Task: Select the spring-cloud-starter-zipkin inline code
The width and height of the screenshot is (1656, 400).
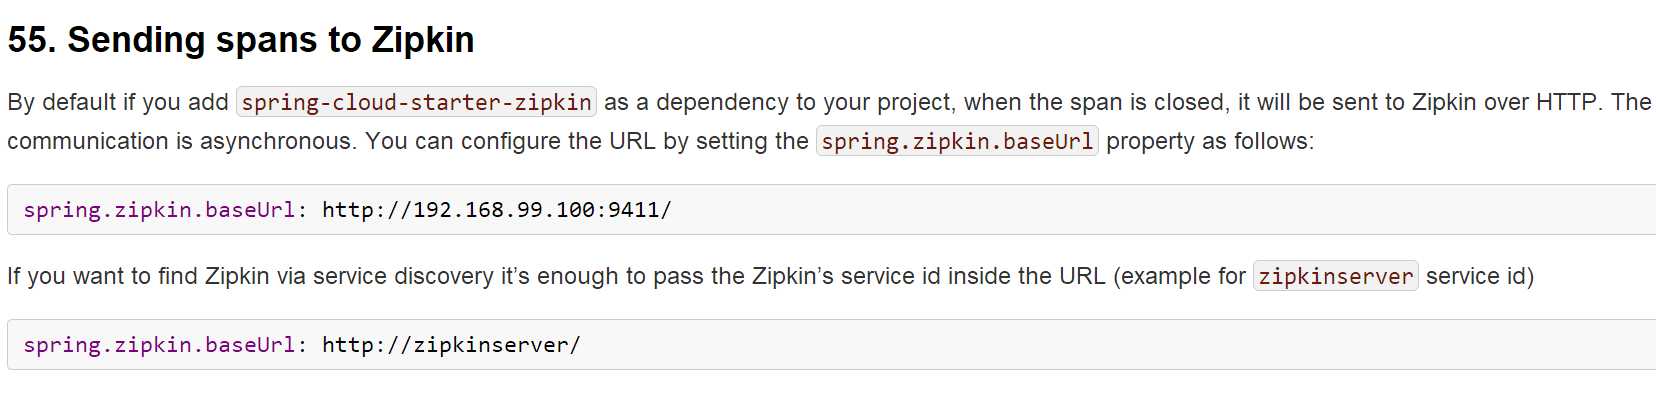Action: [x=416, y=102]
